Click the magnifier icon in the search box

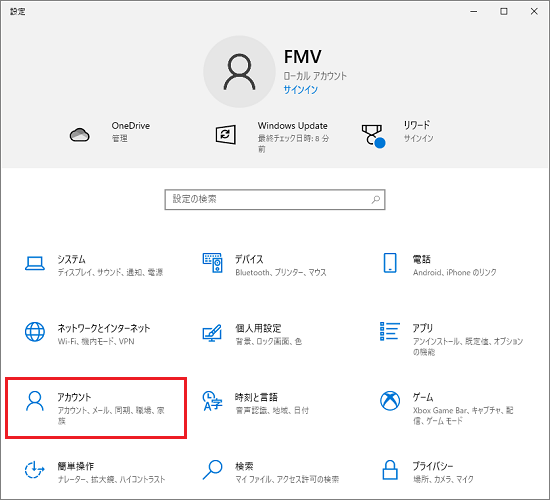click(x=376, y=200)
